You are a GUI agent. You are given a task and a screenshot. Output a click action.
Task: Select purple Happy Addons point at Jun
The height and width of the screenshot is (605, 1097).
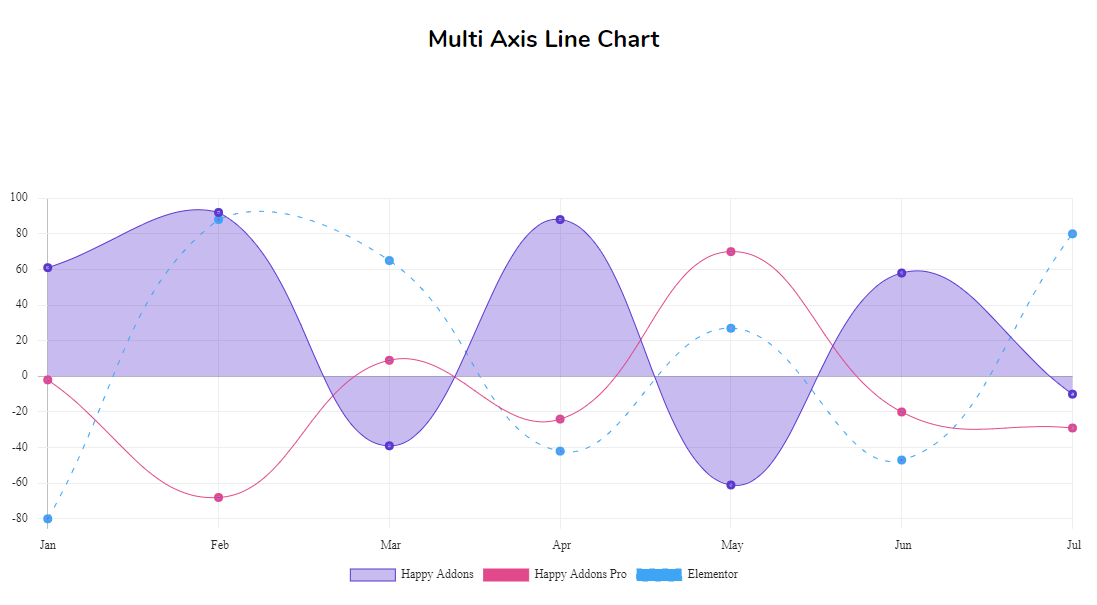[x=902, y=273]
